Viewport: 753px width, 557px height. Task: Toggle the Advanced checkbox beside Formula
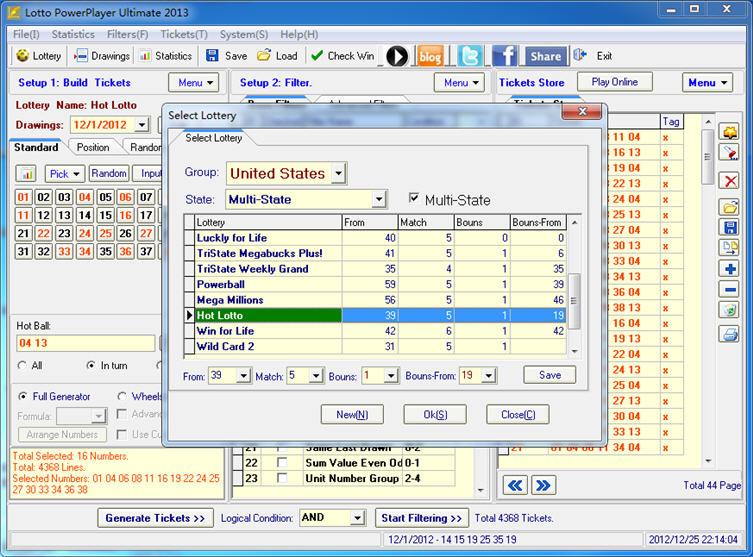(122, 414)
